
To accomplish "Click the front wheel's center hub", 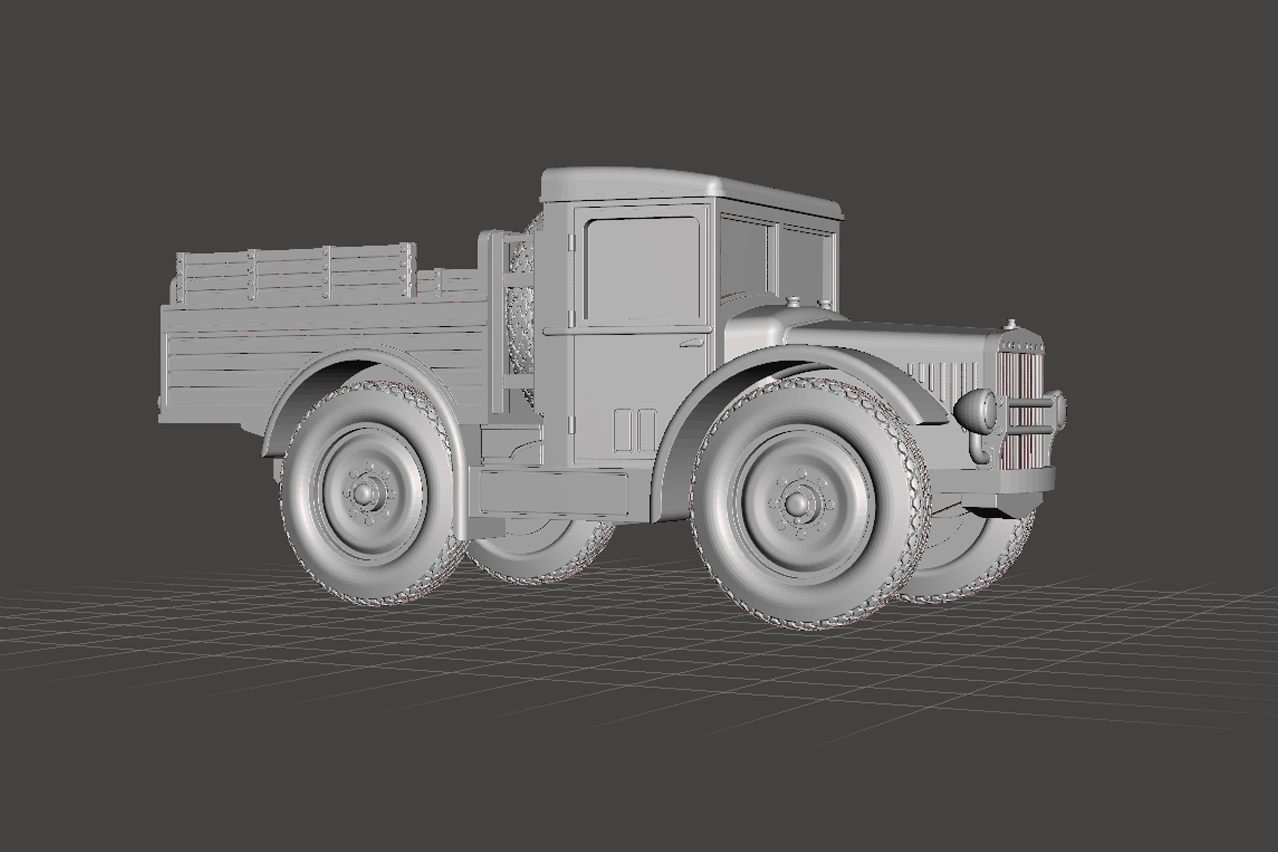I will [799, 504].
